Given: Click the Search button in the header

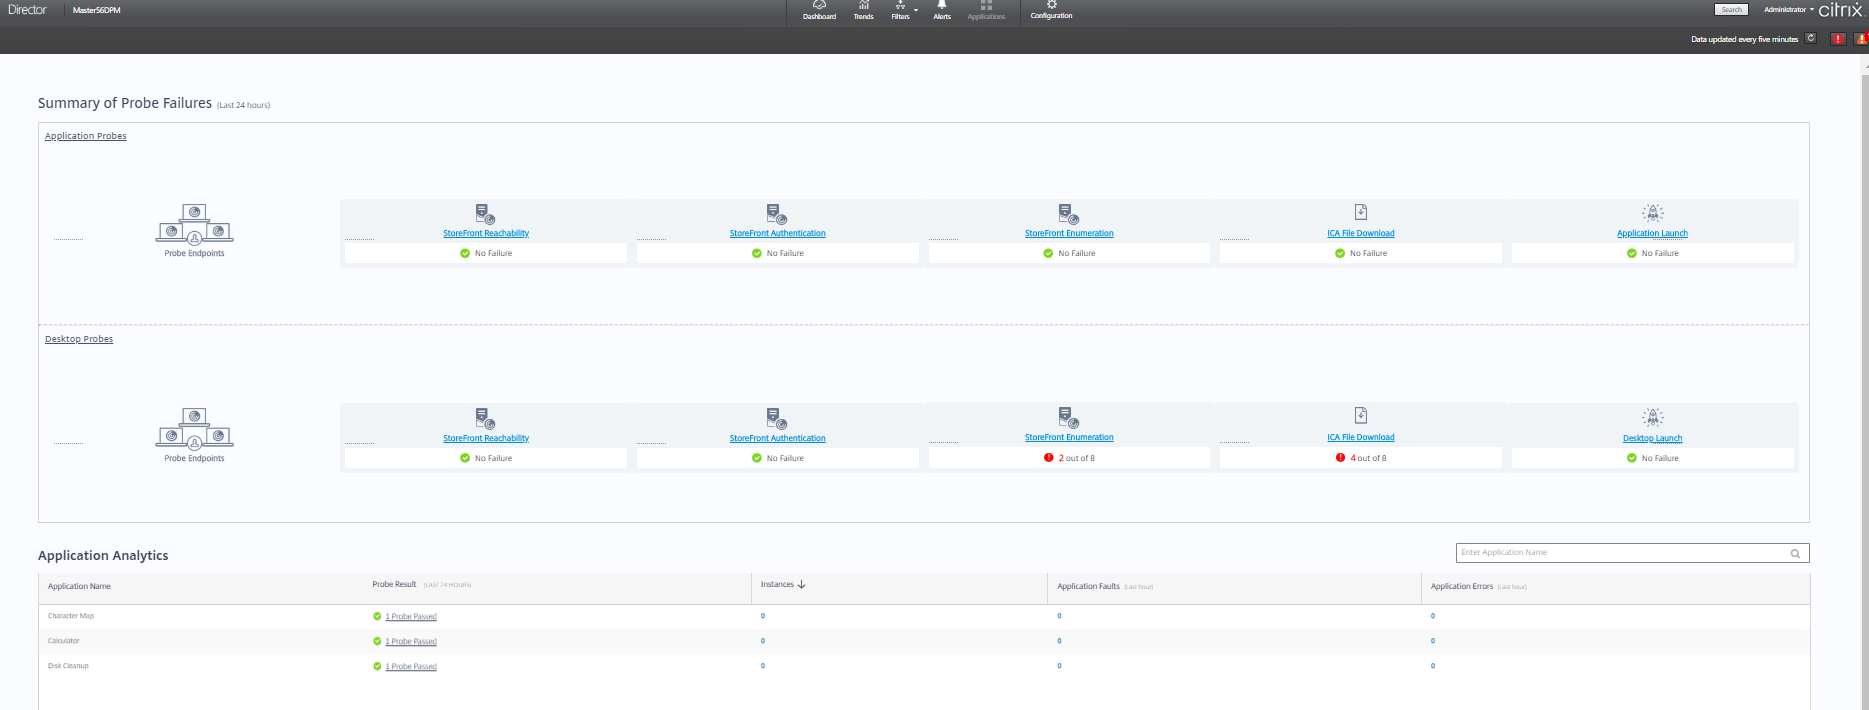Looking at the screenshot, I should (x=1731, y=10).
